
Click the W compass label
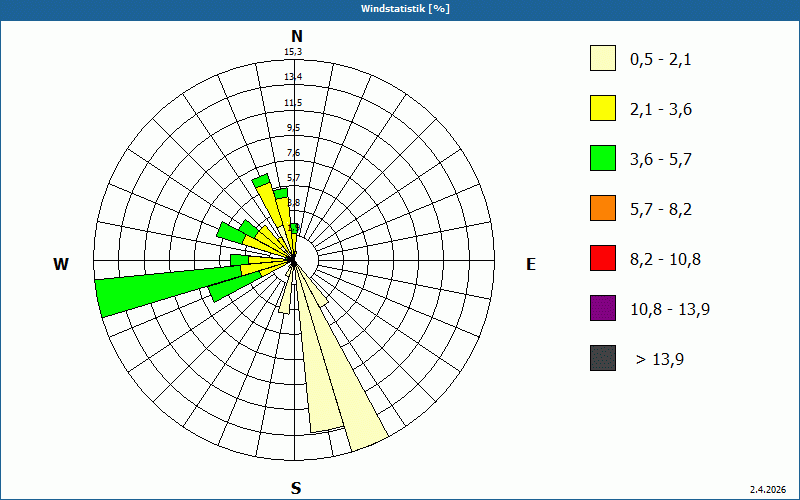coord(61,264)
